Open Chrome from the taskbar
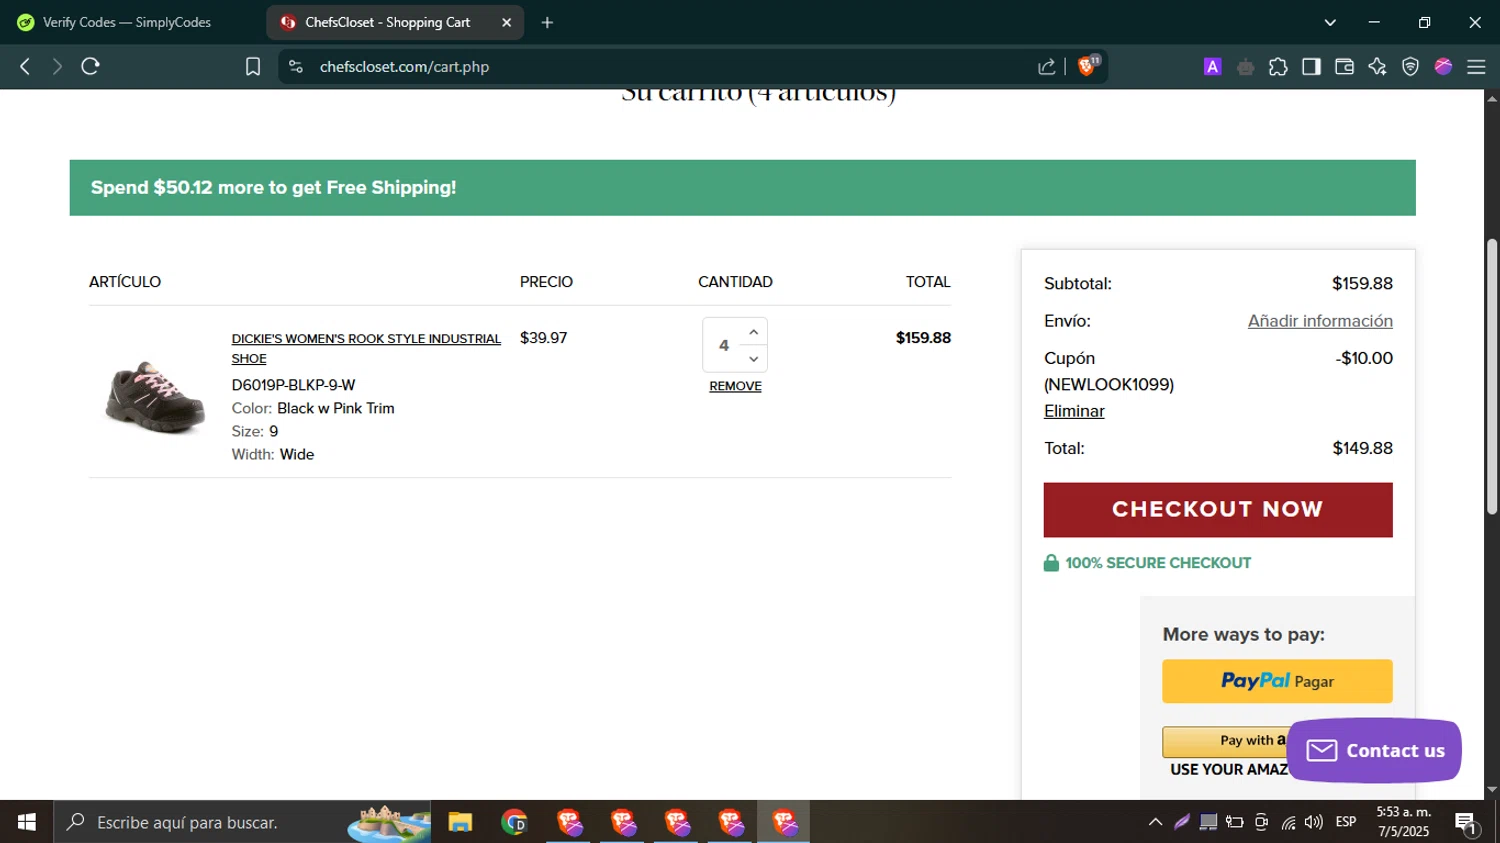The height and width of the screenshot is (843, 1500). (x=514, y=822)
